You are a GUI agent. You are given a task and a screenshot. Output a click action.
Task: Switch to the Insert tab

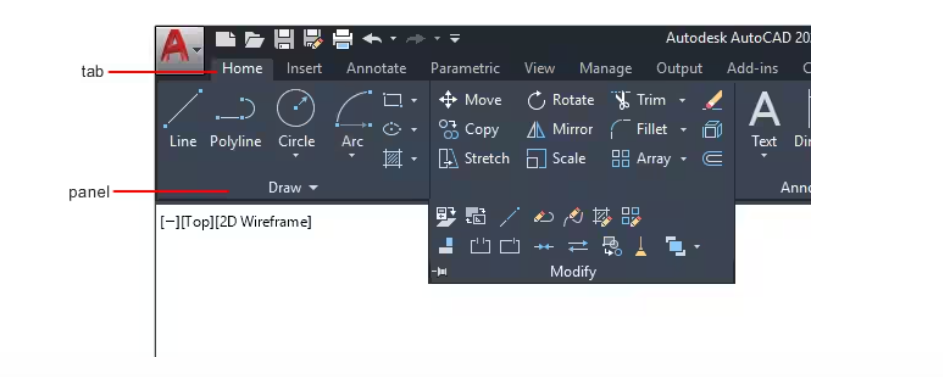(304, 69)
